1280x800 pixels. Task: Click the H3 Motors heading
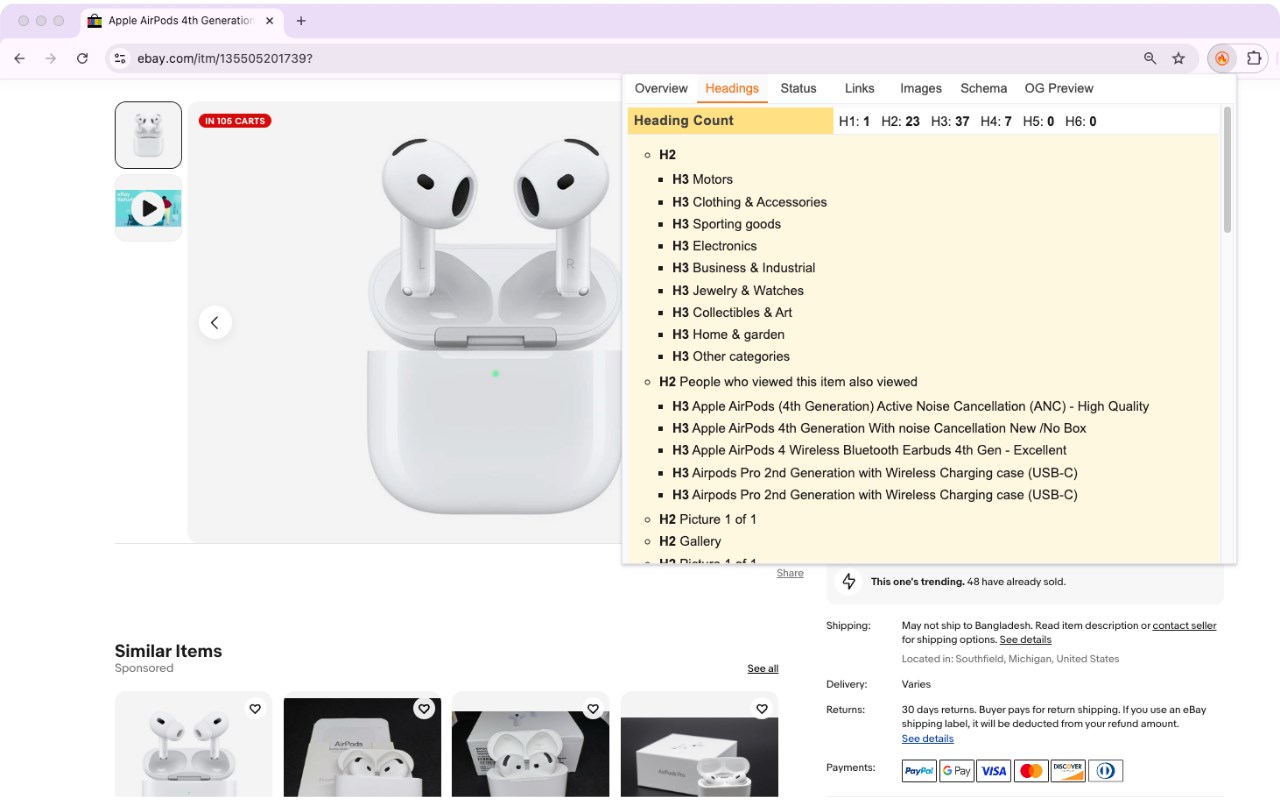point(702,179)
